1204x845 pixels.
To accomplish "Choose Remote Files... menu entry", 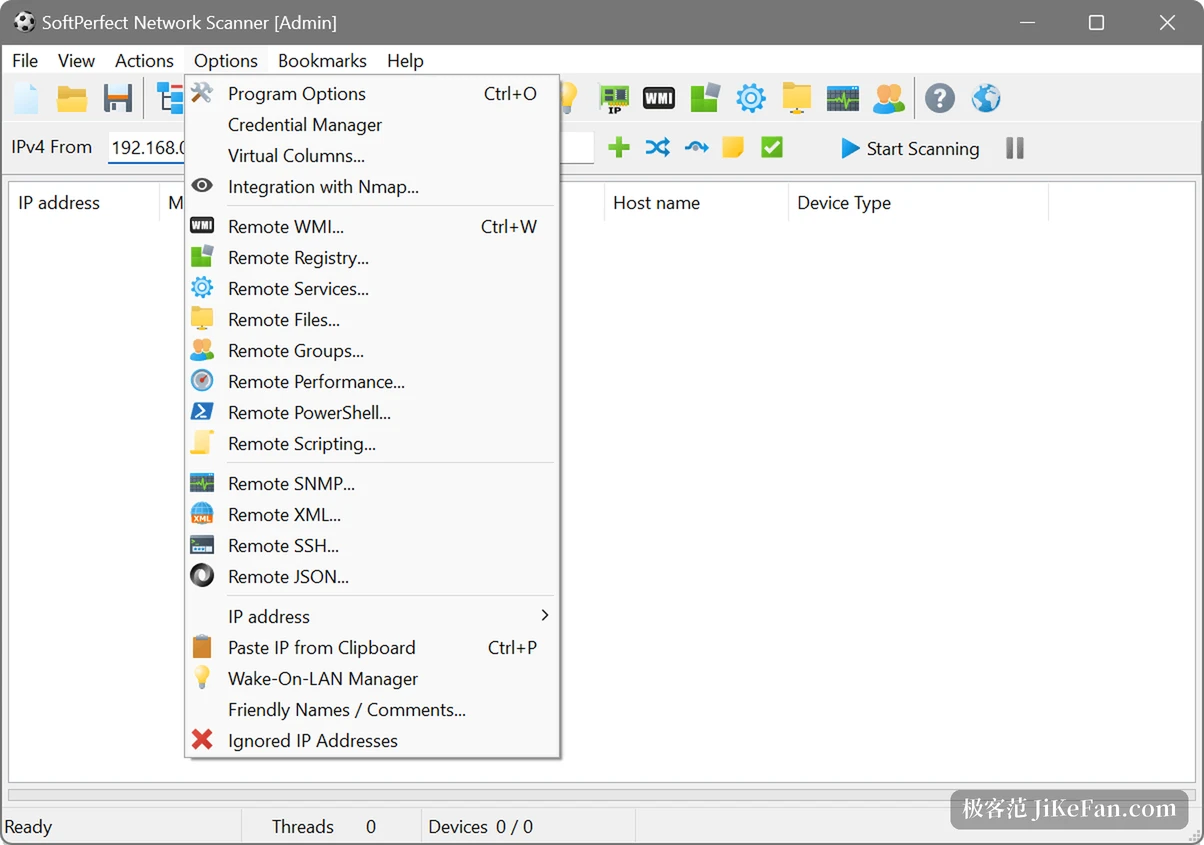I will (372, 320).
